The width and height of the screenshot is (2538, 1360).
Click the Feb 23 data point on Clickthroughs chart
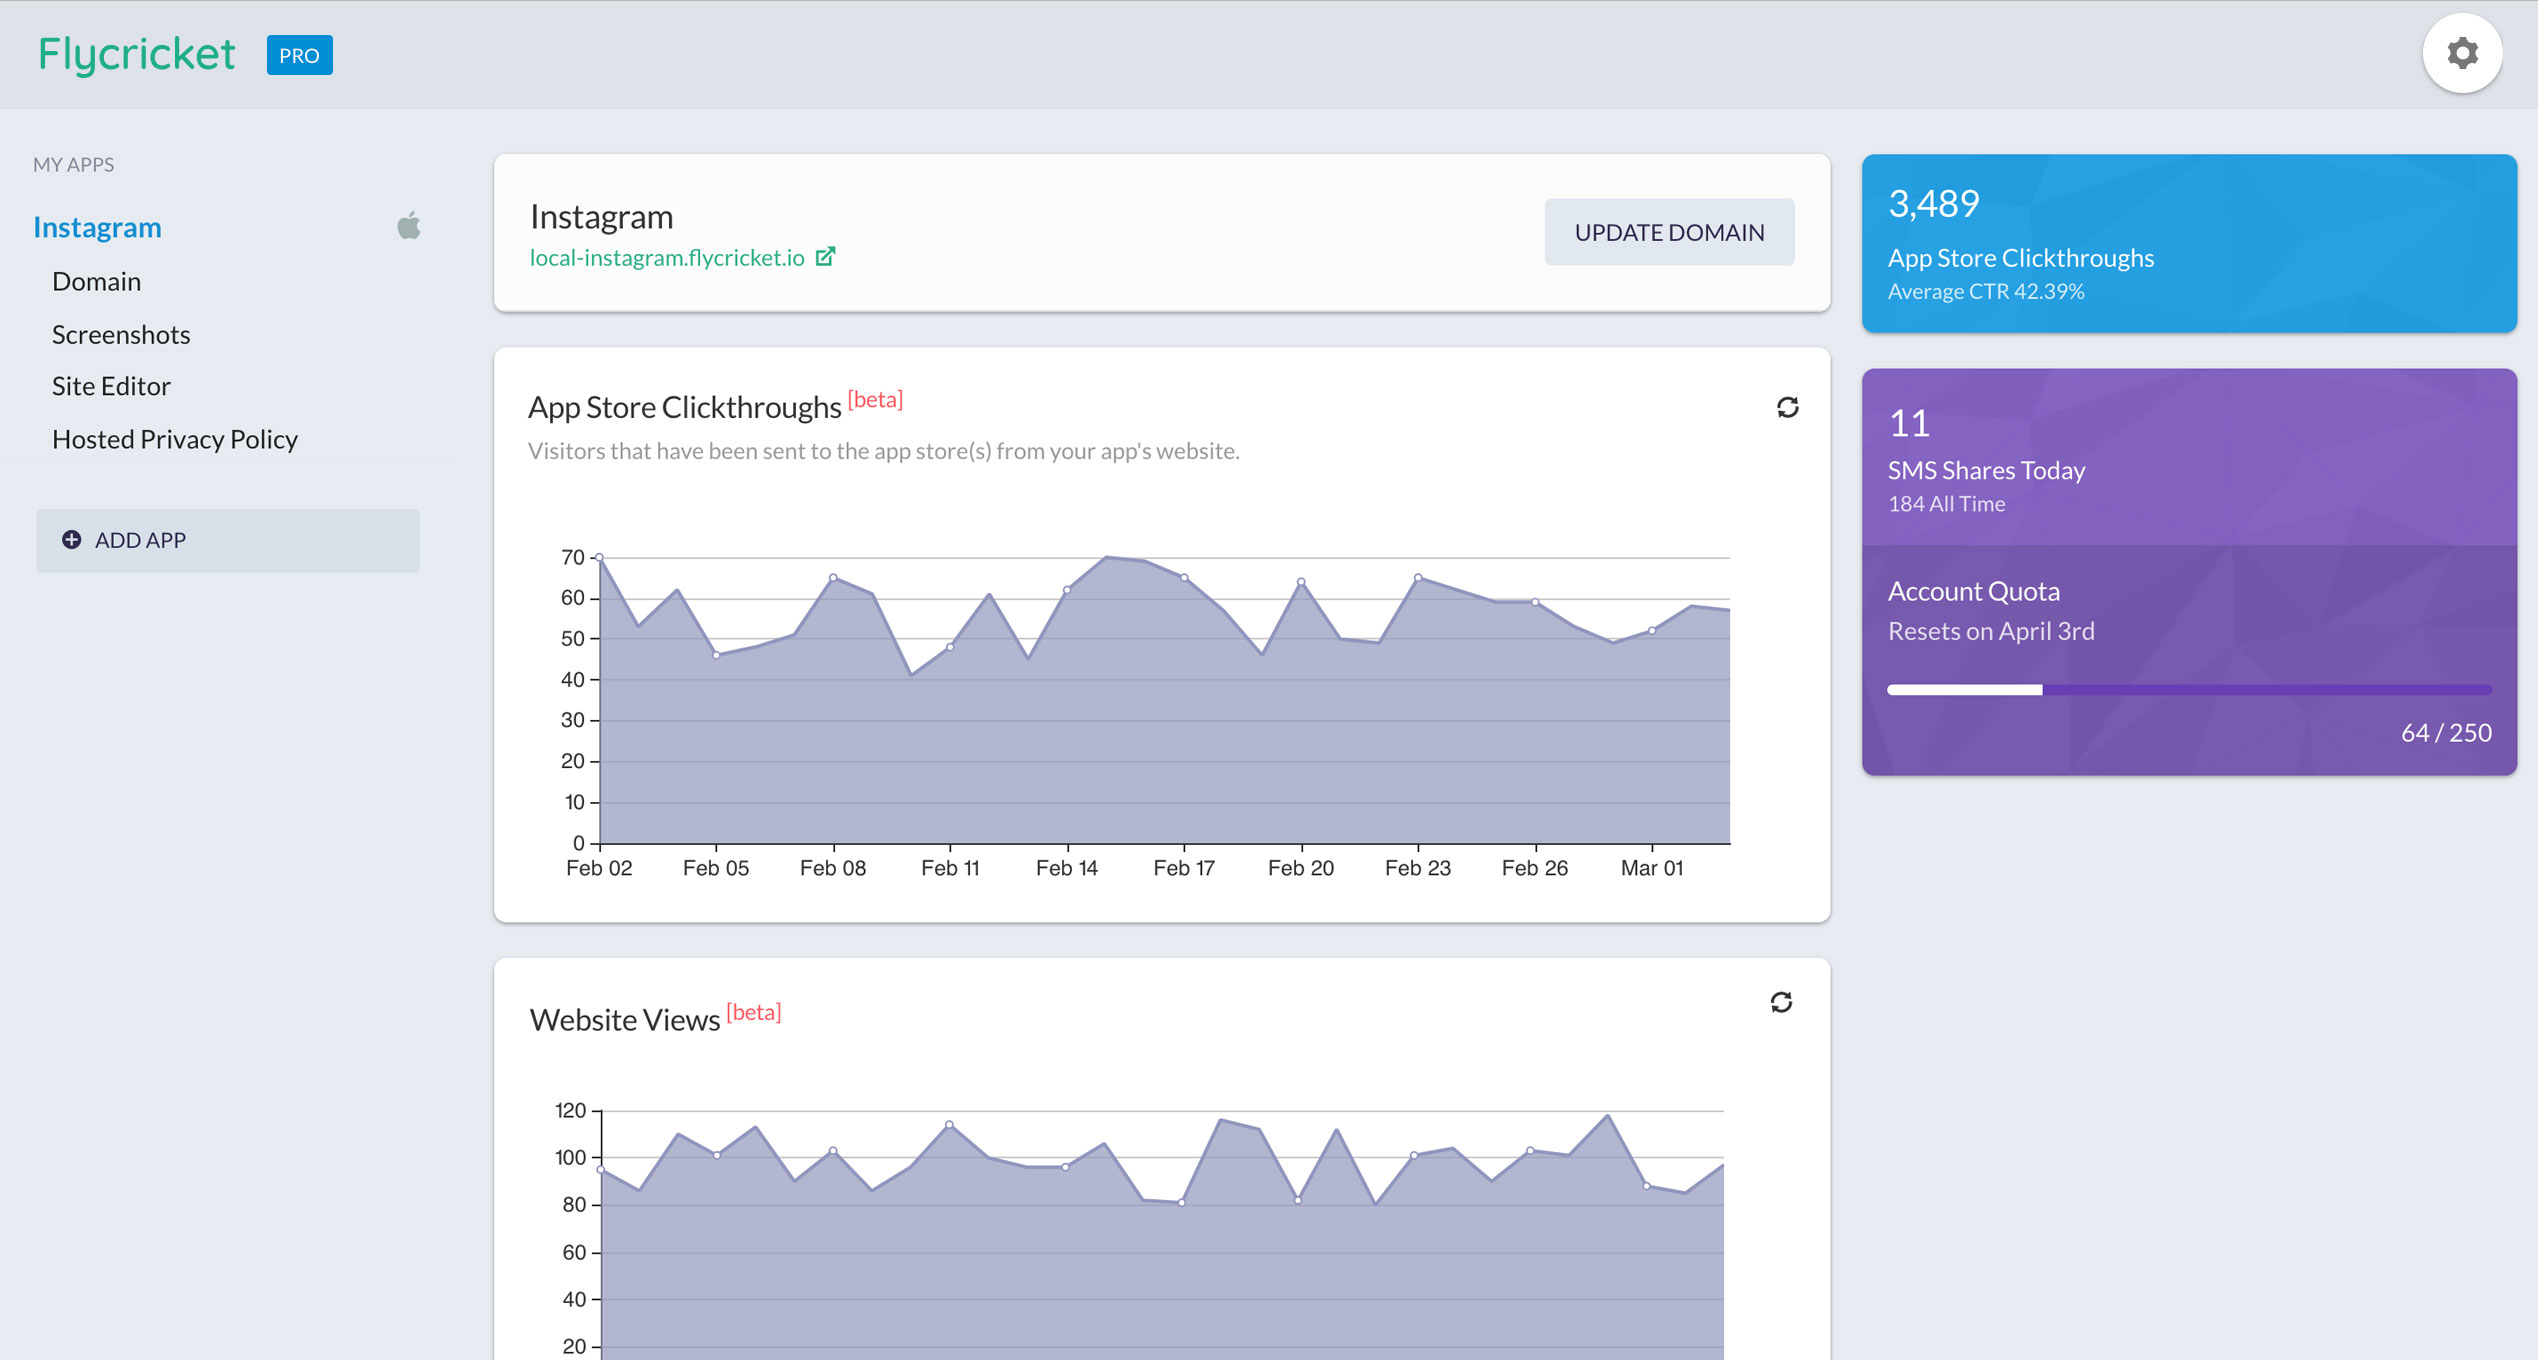tap(1418, 577)
